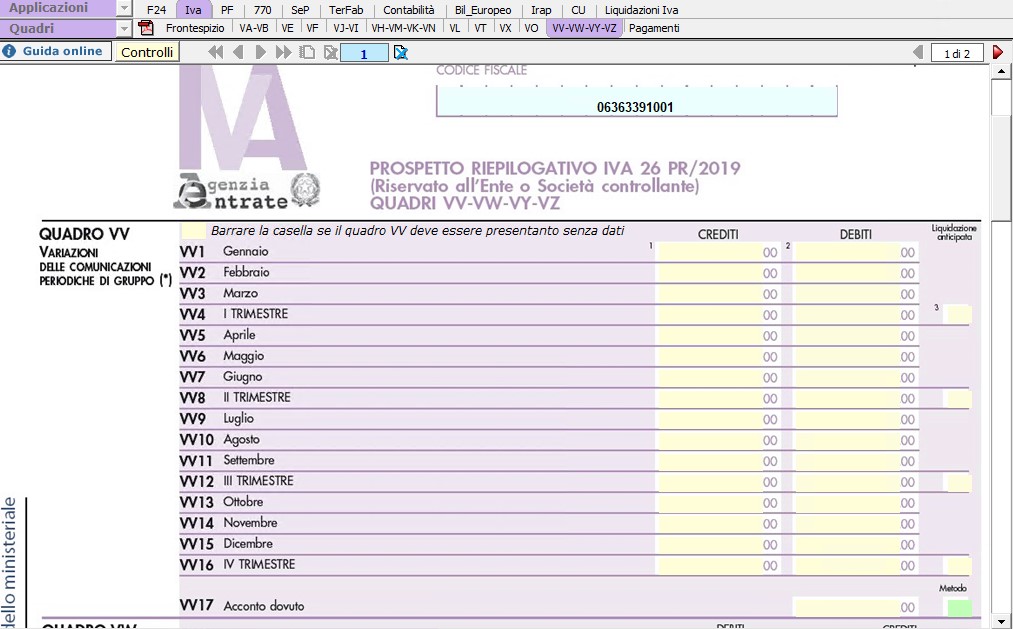Screen dimensions: 1013x629
Task: Go to next page with red arrow
Action: click(x=998, y=53)
